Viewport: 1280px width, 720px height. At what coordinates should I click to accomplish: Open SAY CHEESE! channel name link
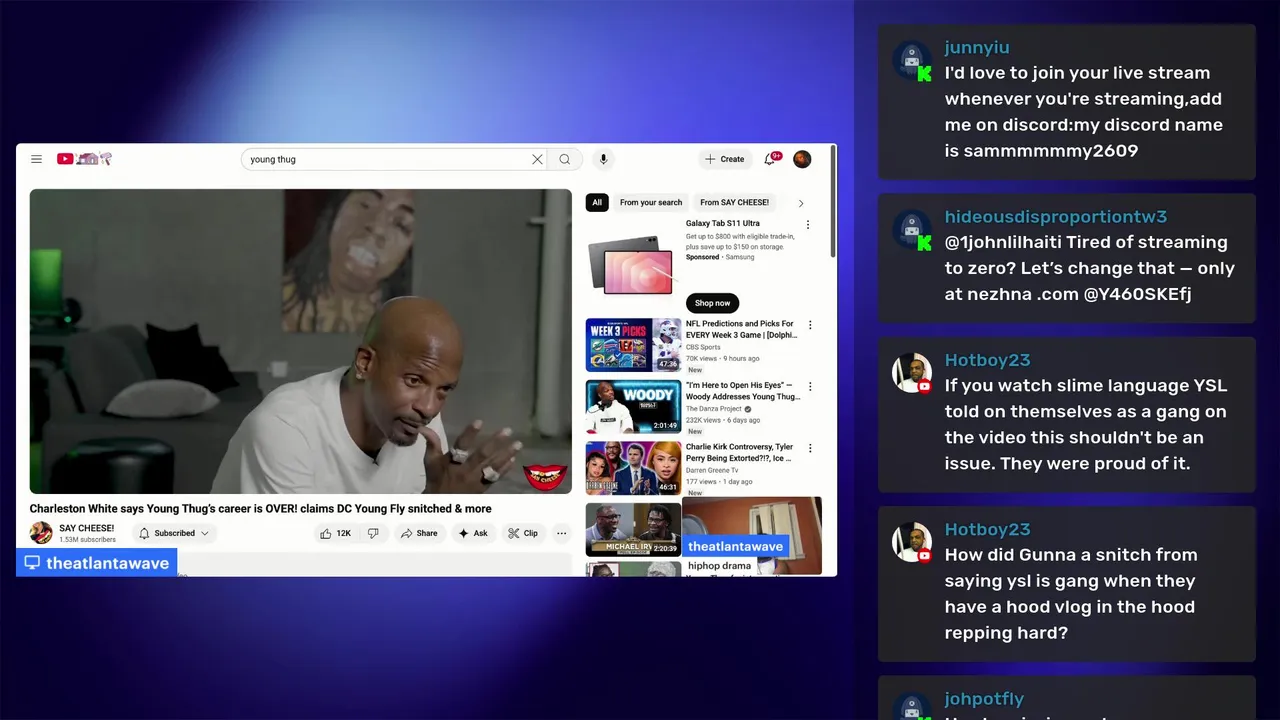(87, 528)
